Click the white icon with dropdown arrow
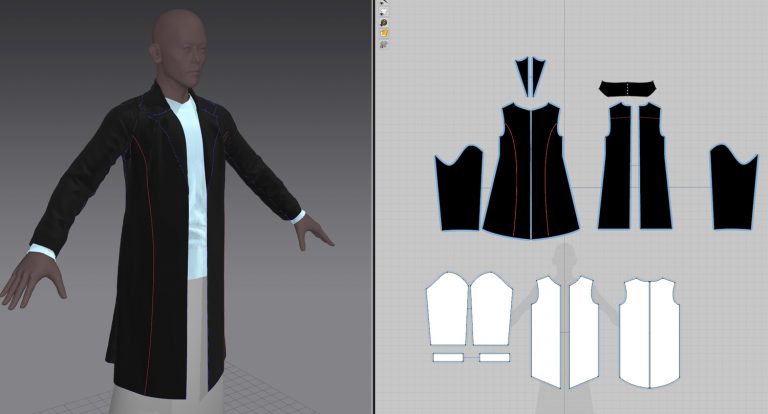This screenshot has width=768, height=414. pos(384,12)
